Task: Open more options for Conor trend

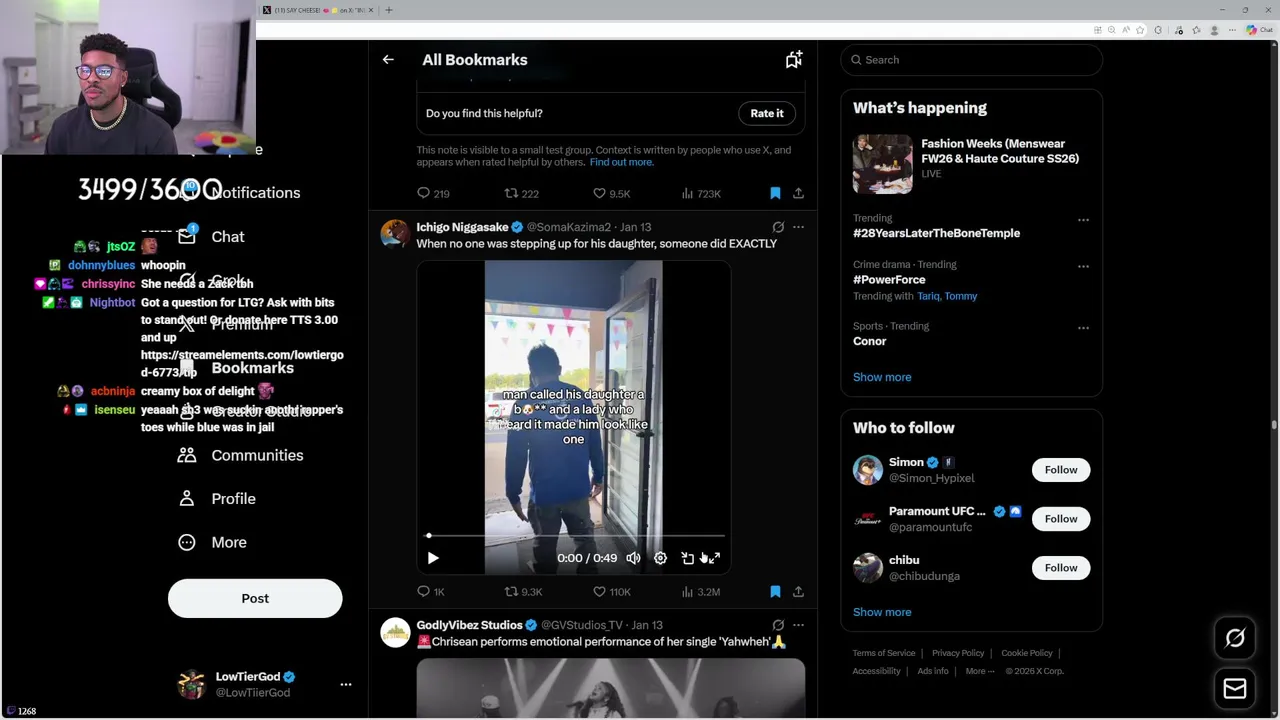Action: point(1083,328)
